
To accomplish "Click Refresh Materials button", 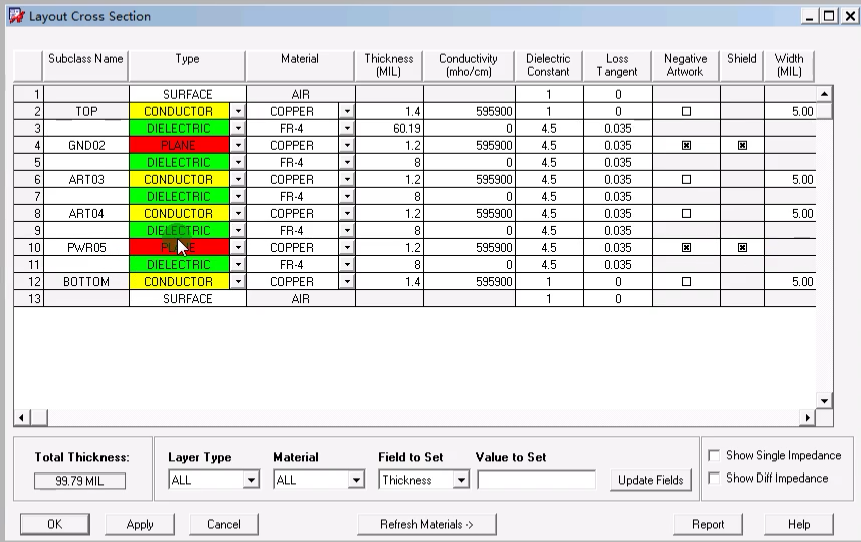I will [427, 524].
